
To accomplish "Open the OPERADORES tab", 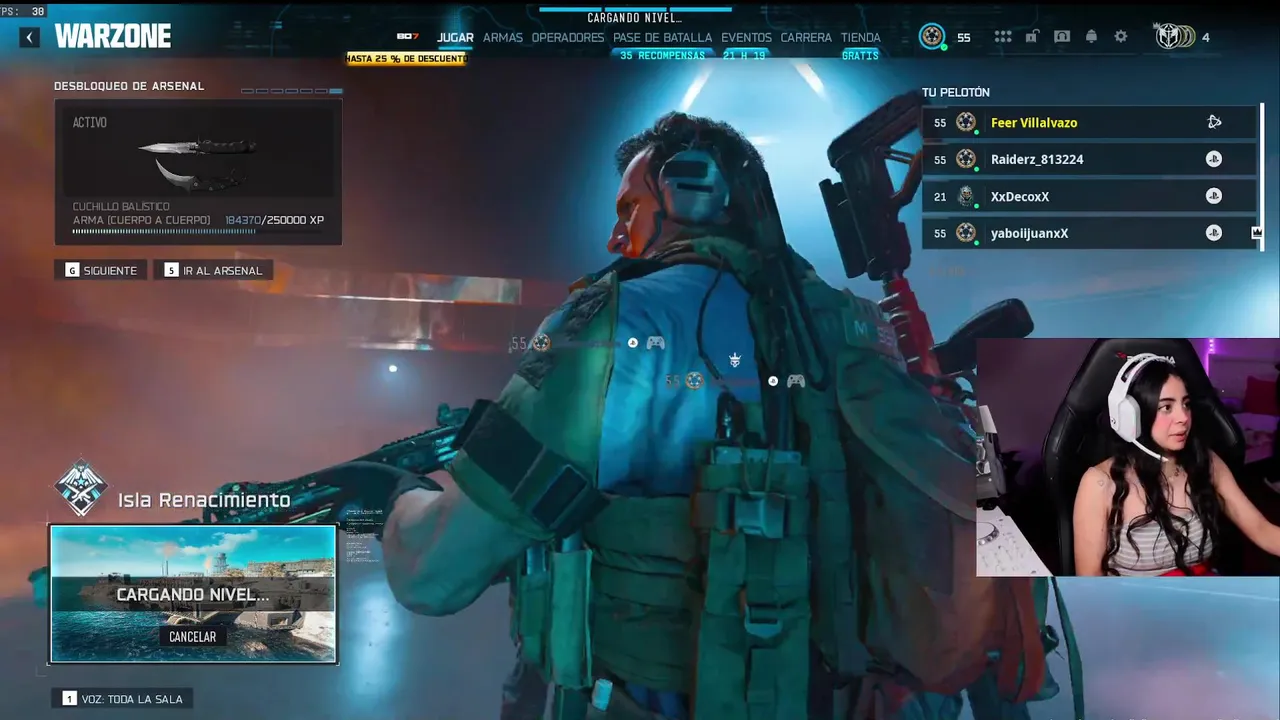I will coord(568,37).
